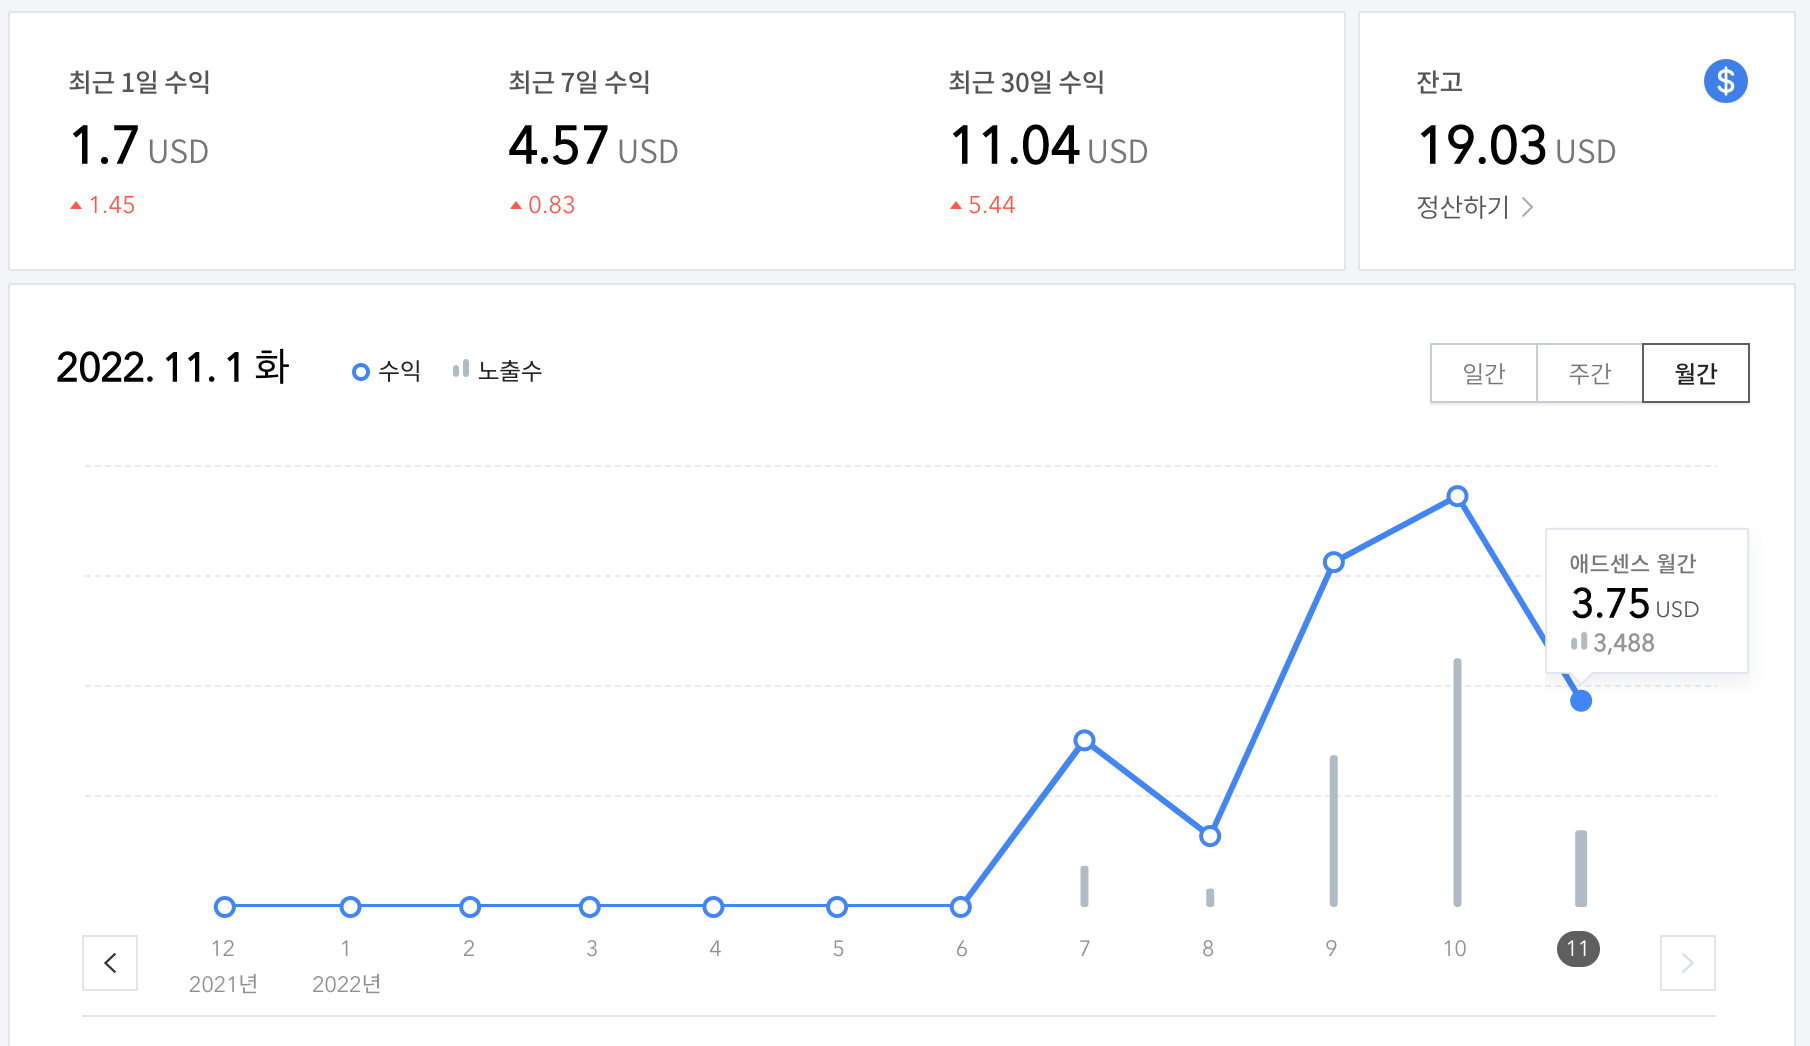The image size is (1810, 1046).
Task: Click the red up-arrow beside 1.45
Action: (75, 204)
